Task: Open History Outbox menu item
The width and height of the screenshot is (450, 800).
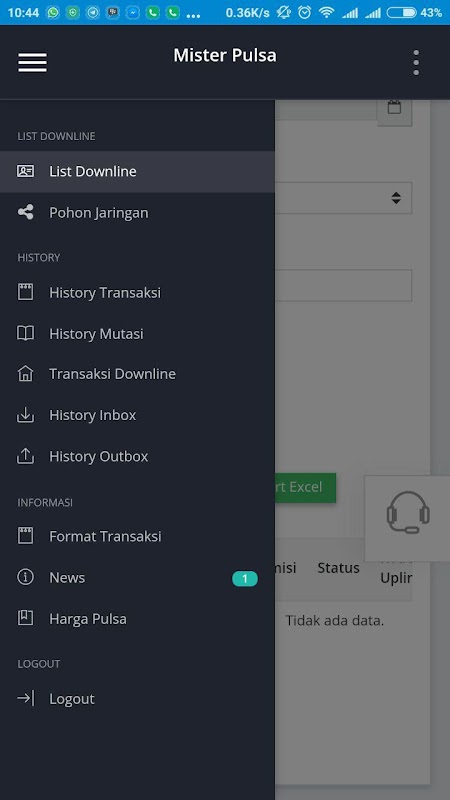Action: pyautogui.click(x=137, y=456)
